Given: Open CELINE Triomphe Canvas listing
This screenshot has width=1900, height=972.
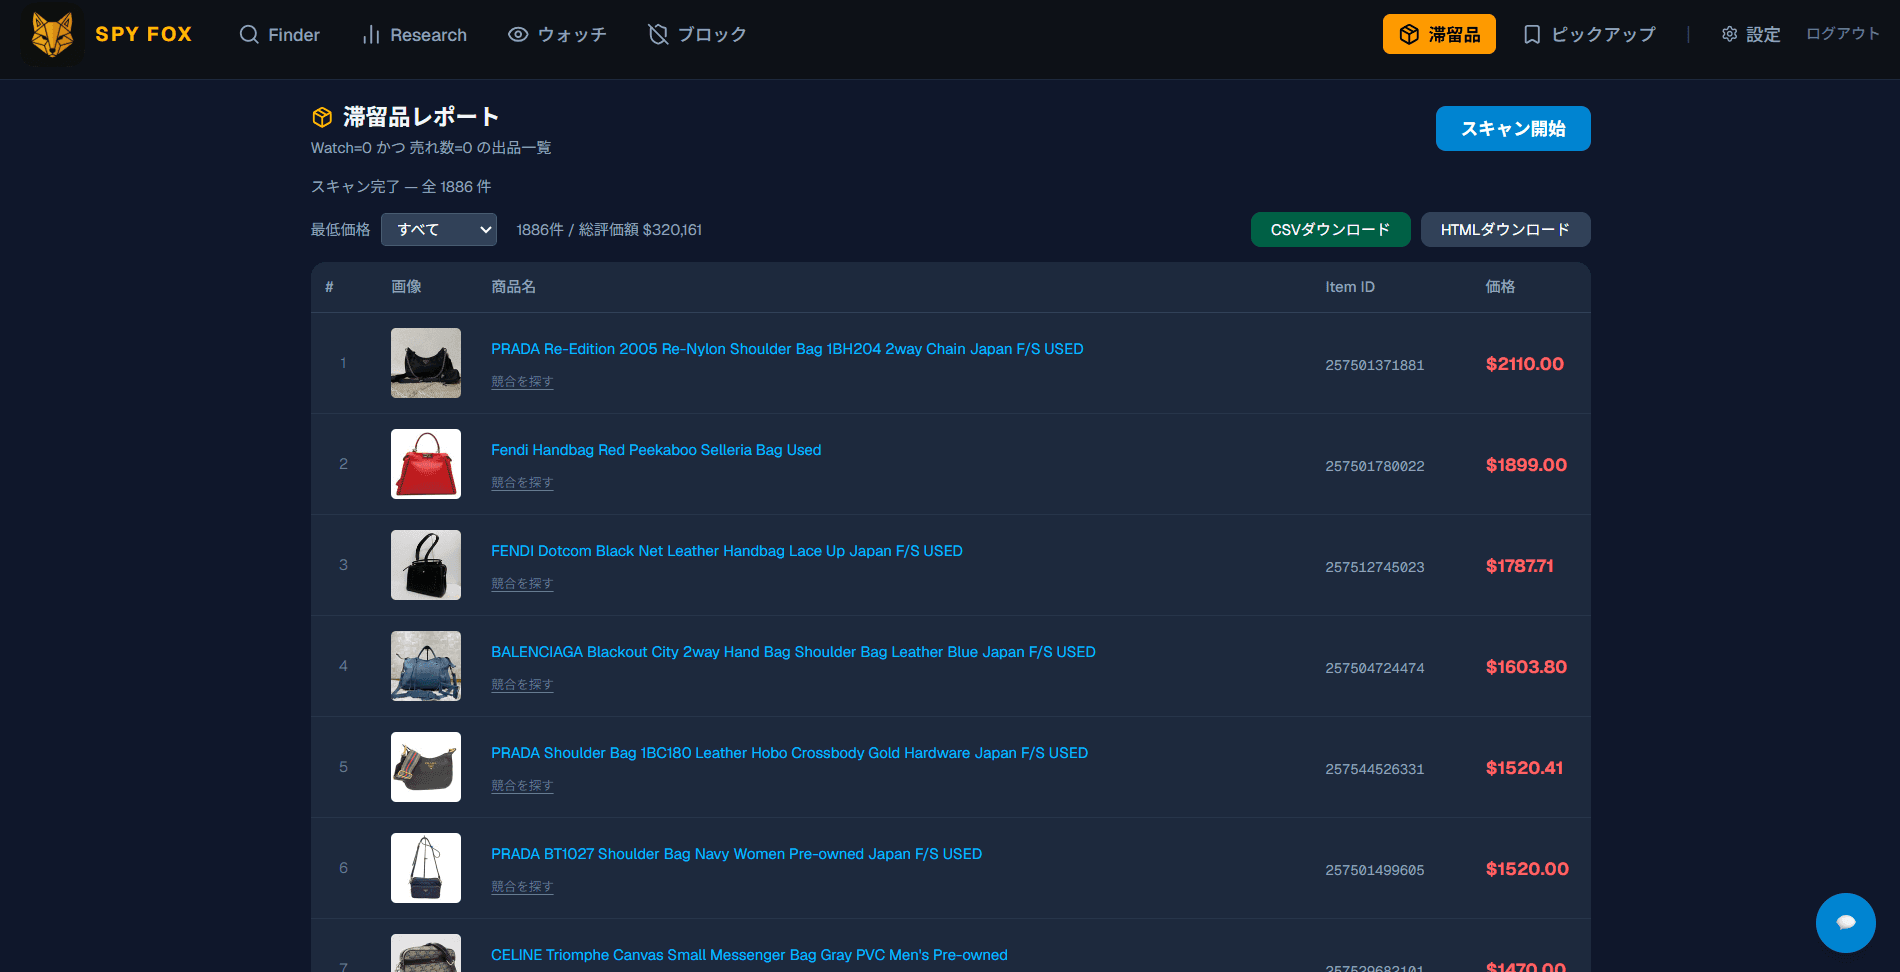Looking at the screenshot, I should point(749,955).
